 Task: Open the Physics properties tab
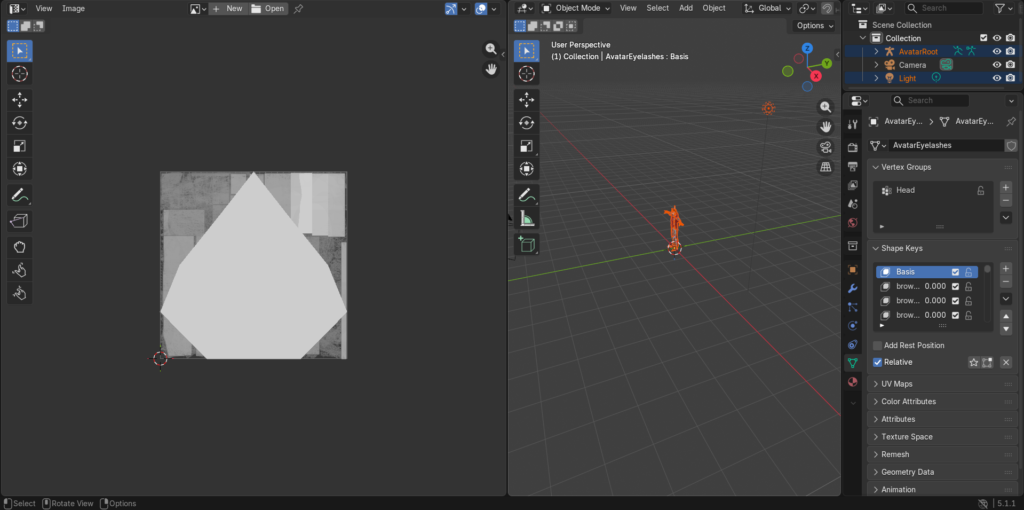[x=852, y=326]
